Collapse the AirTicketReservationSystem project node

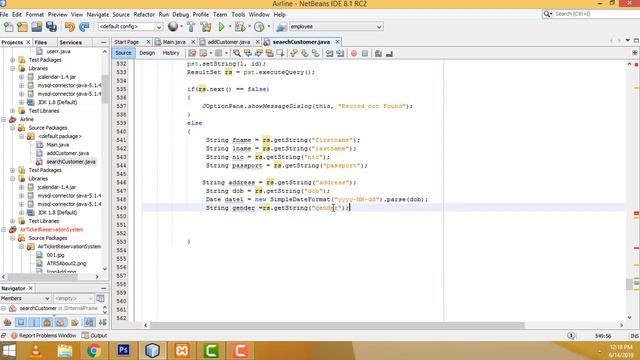pyautogui.click(x=4, y=229)
